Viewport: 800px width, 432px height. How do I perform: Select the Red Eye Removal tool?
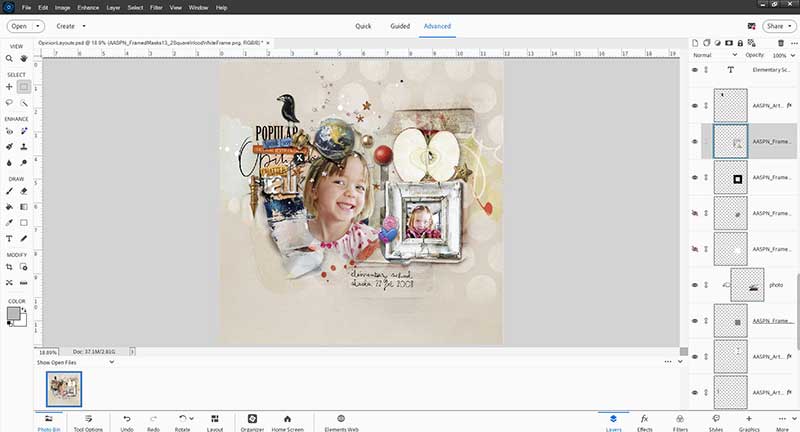(x=9, y=131)
